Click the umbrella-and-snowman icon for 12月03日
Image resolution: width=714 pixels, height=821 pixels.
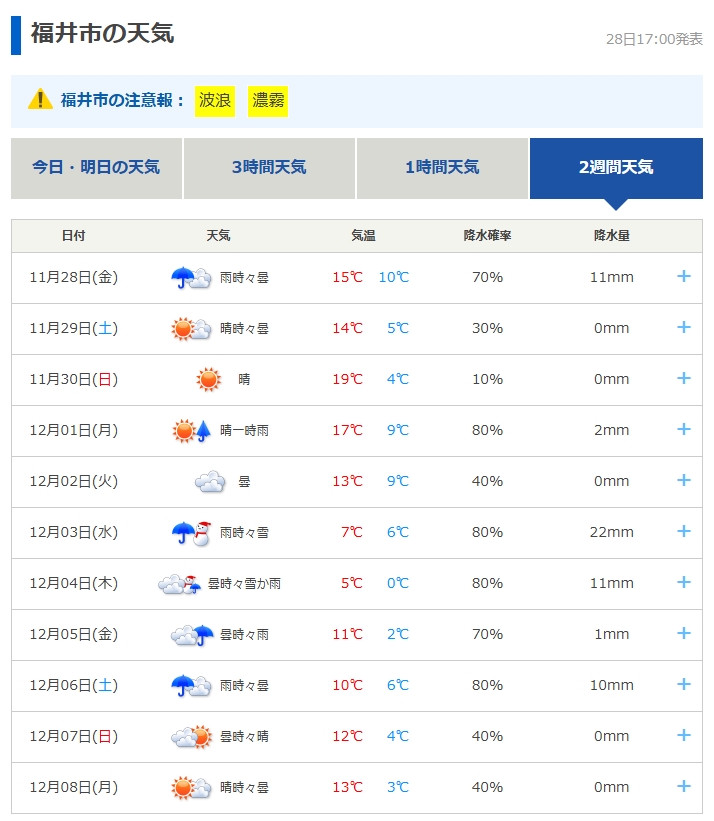tap(191, 532)
